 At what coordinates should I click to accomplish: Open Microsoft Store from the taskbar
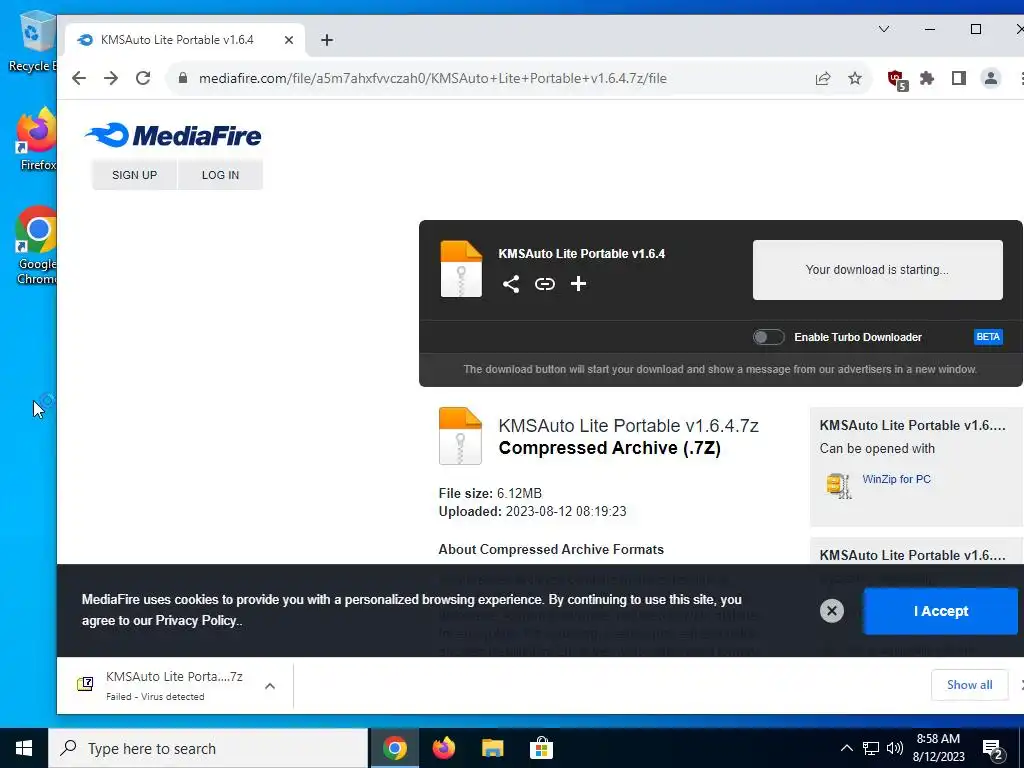pos(541,748)
